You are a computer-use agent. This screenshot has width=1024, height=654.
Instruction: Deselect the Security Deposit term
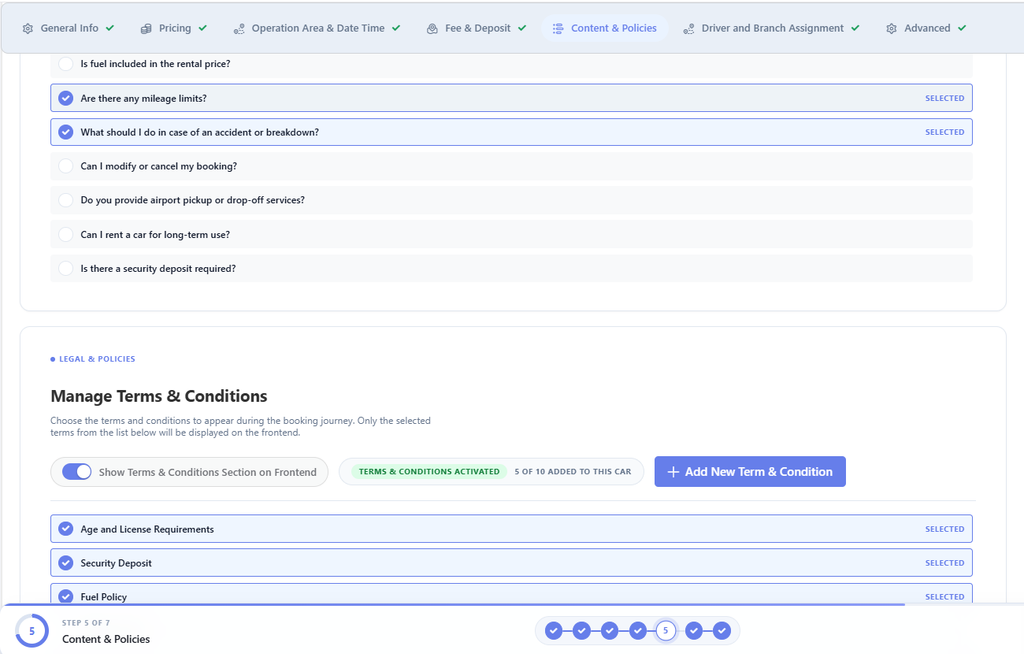coord(511,563)
